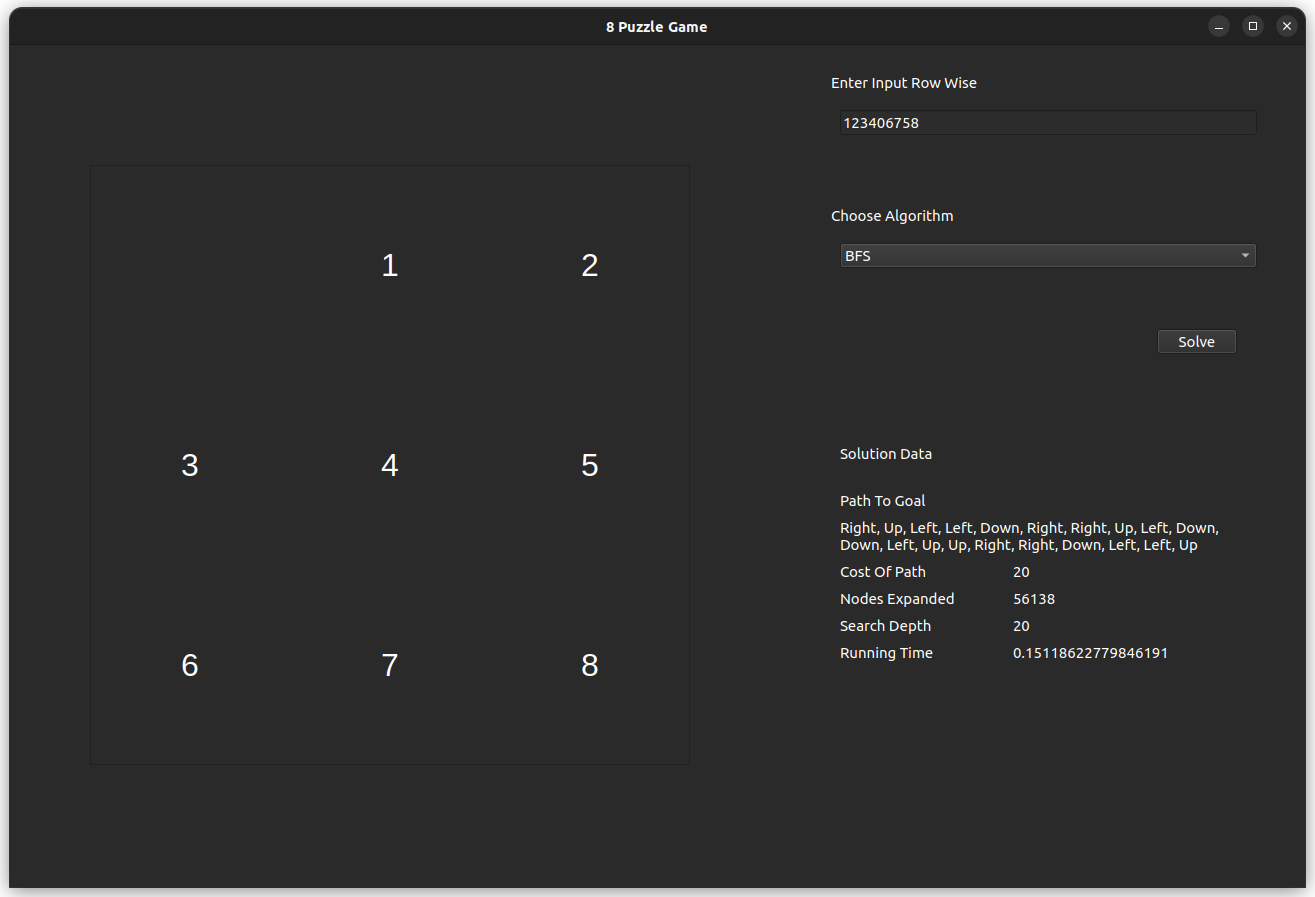Click the nodes expanded value 56138
Screen dimensions: 1315x897
tap(1034, 599)
